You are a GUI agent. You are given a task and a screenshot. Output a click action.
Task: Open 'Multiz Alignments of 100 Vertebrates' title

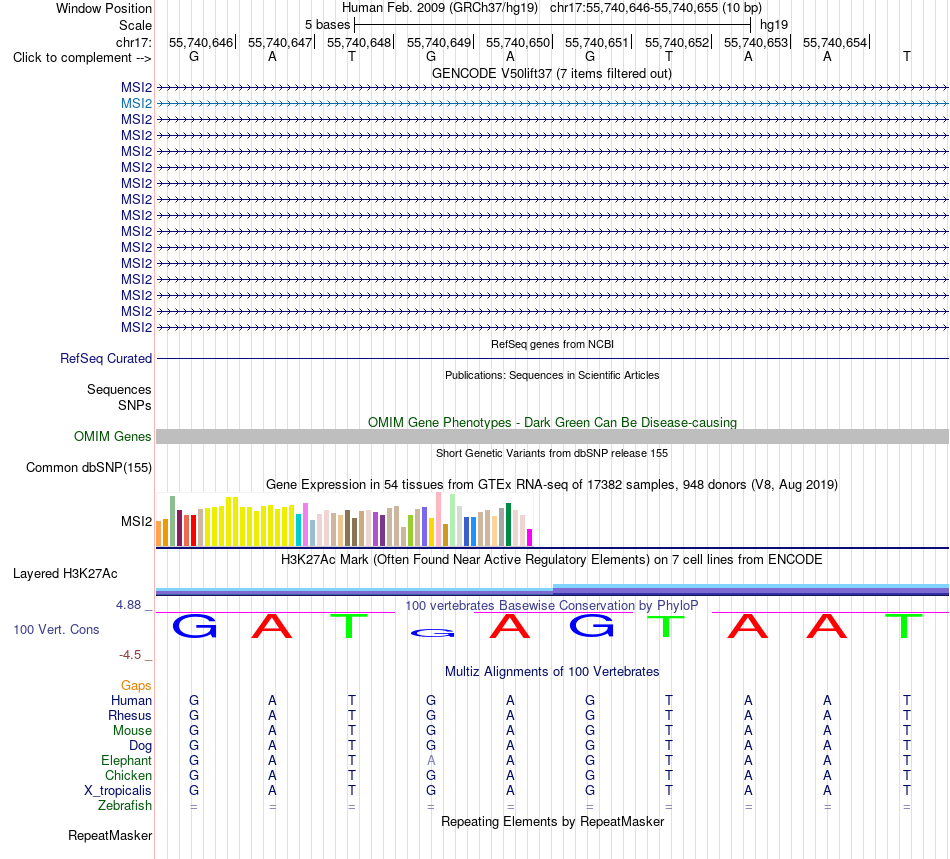point(552,671)
